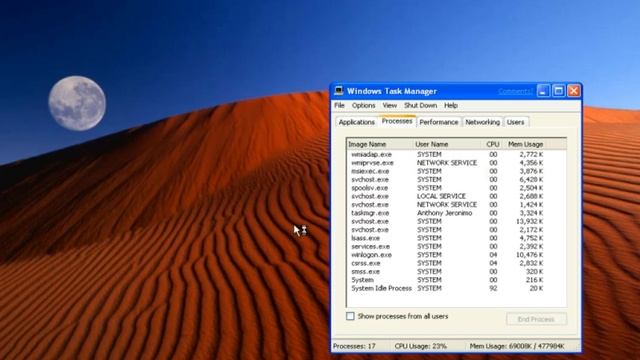640x360 pixels.
Task: Select the smss.exe process row
Action: [456, 271]
